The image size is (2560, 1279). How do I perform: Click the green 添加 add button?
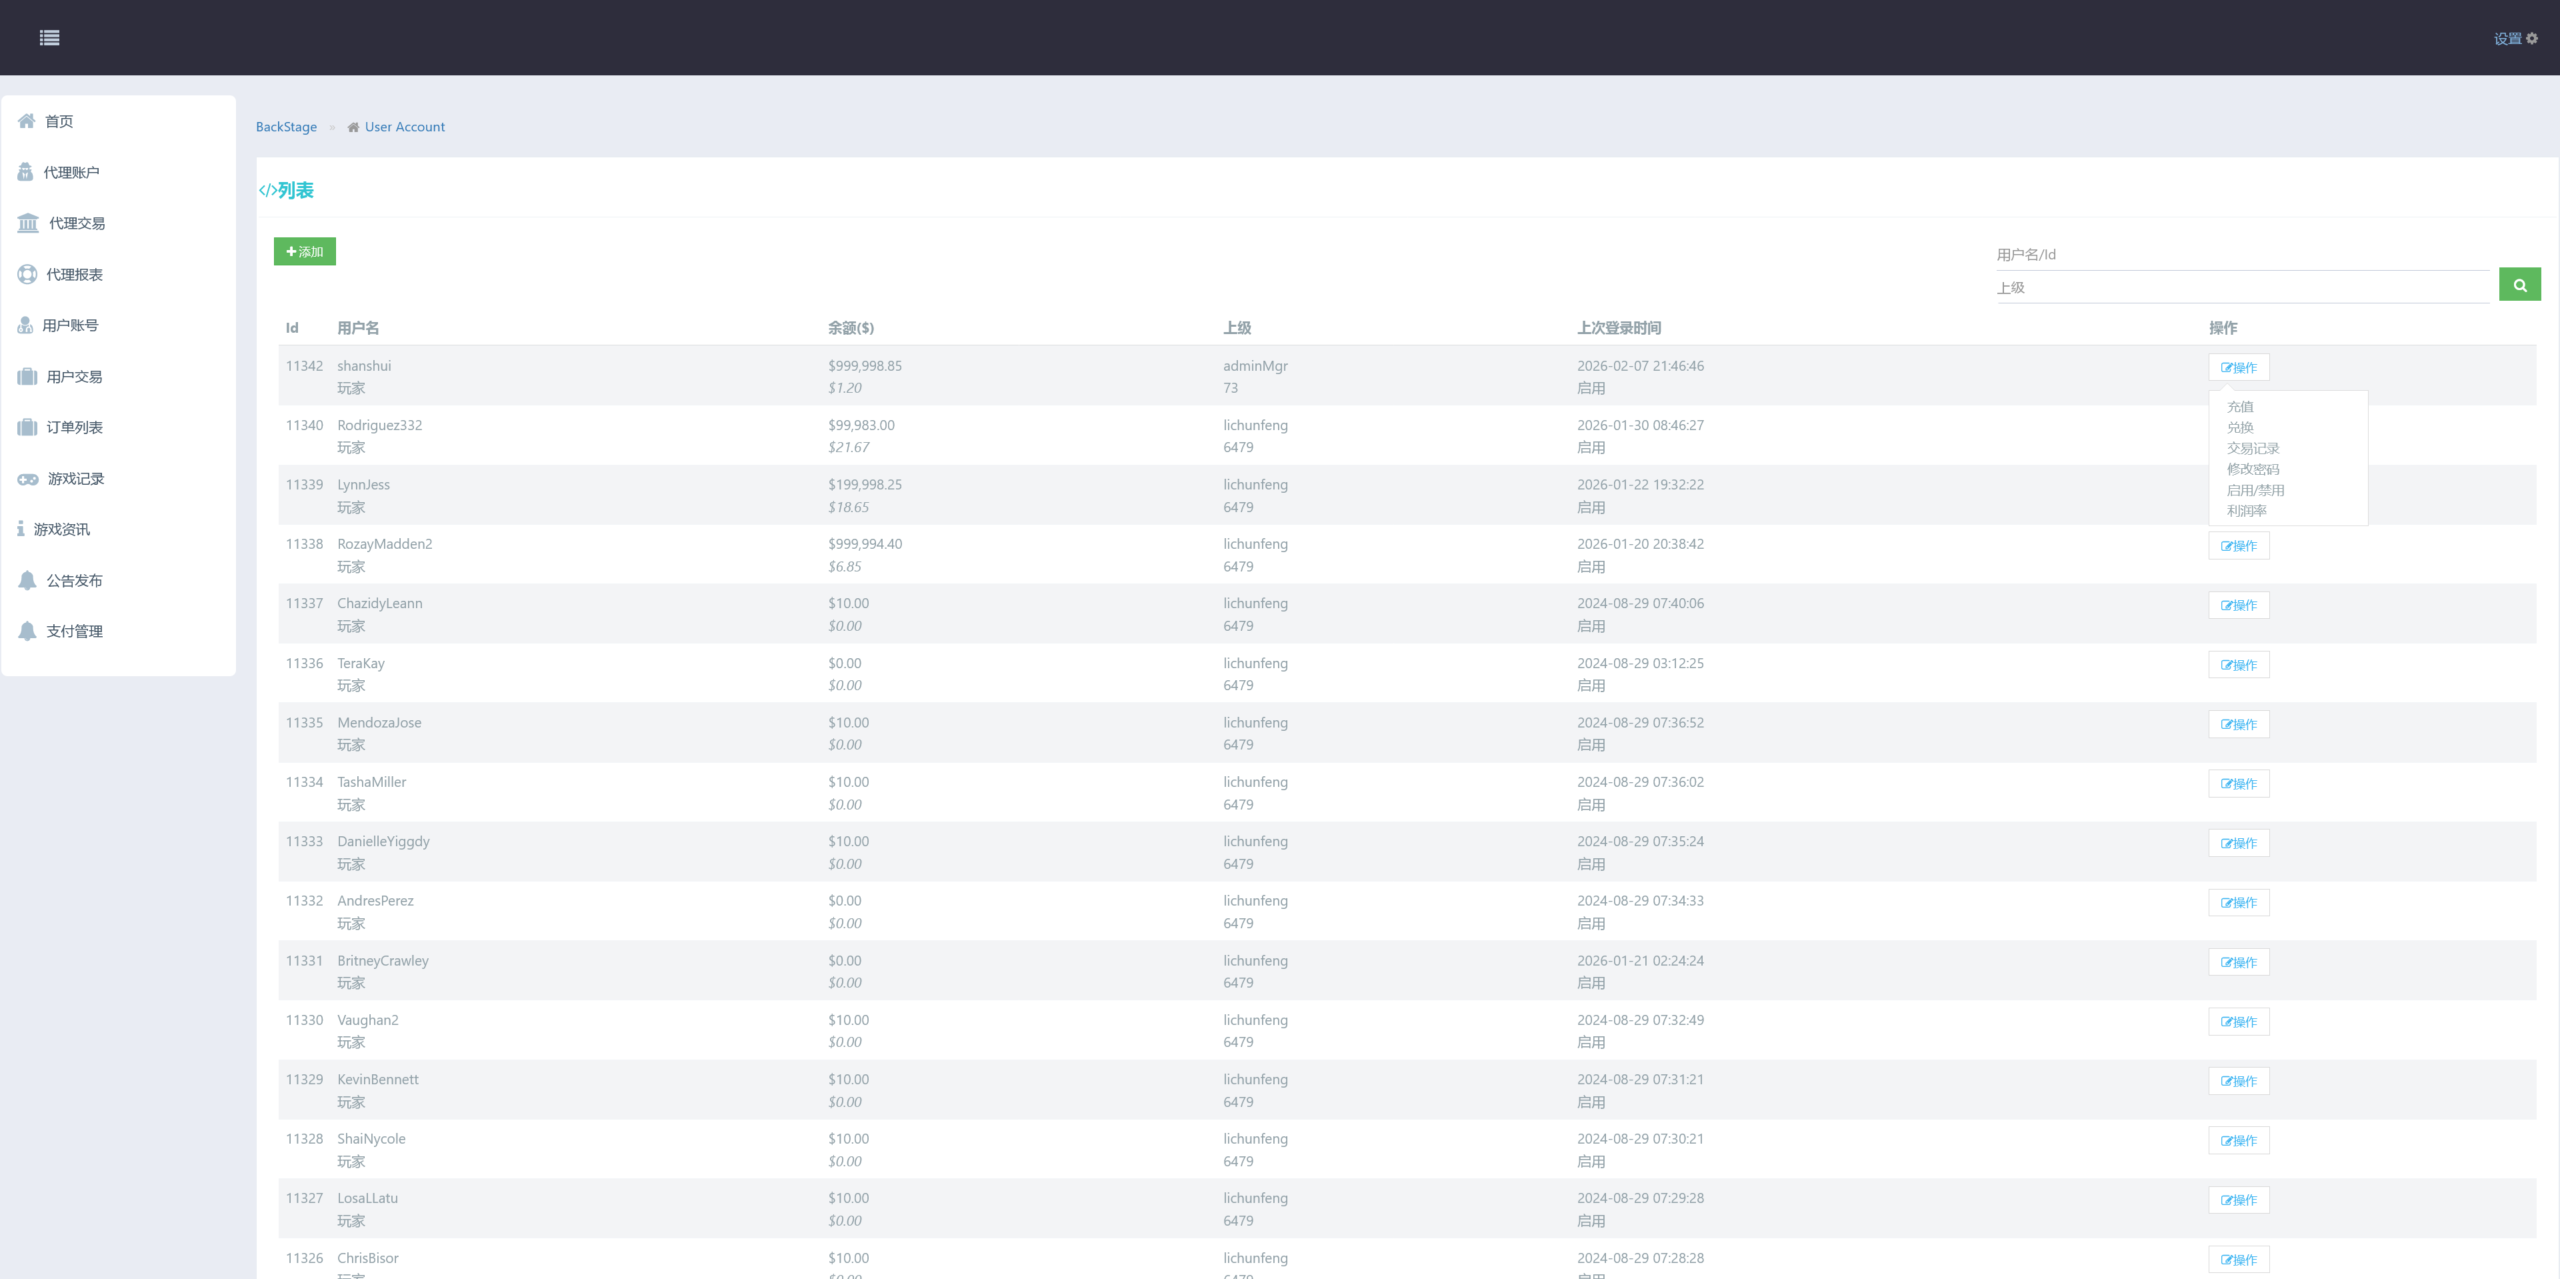[x=305, y=252]
